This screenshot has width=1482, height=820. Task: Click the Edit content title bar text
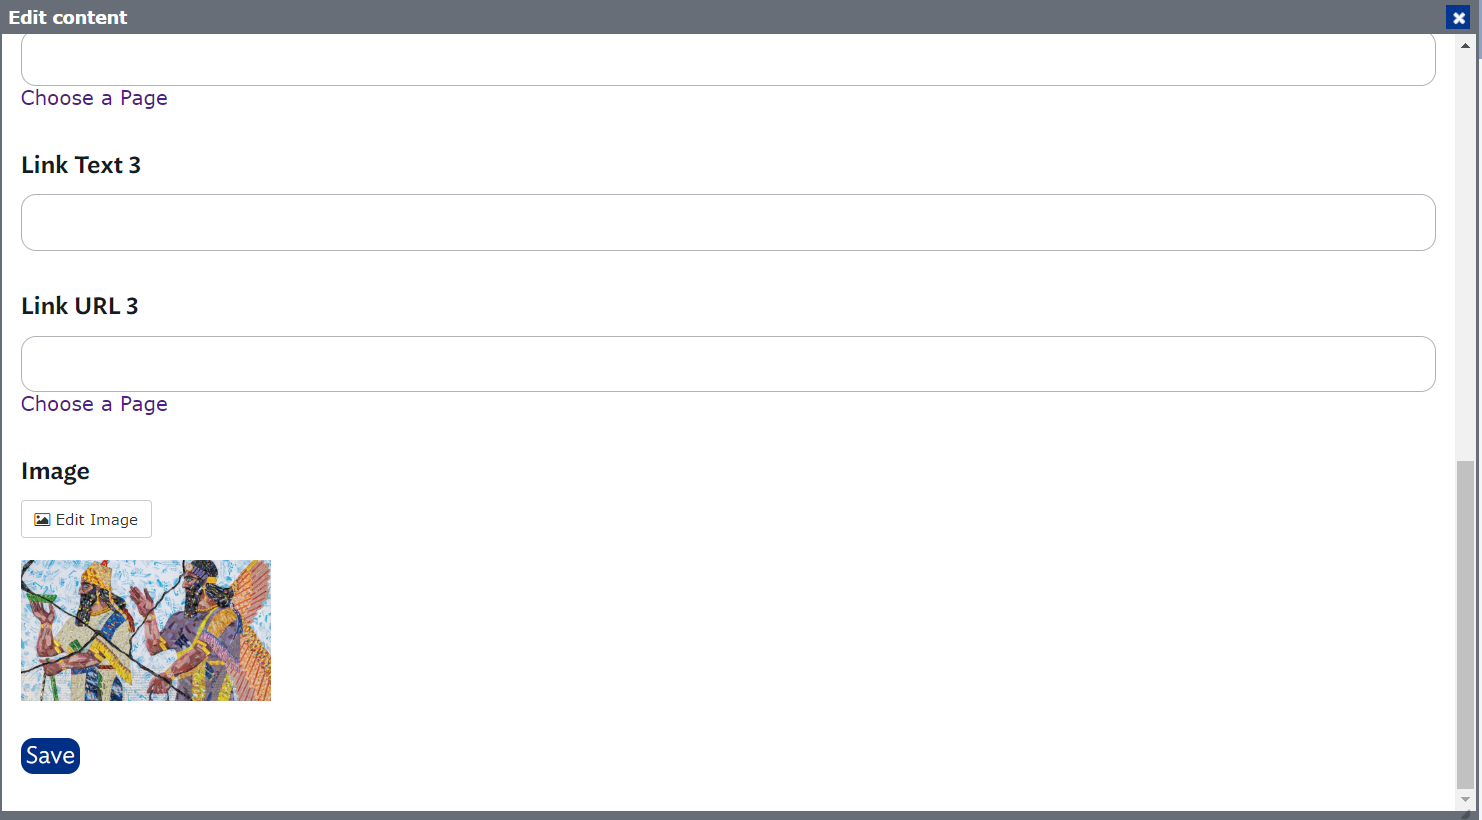[68, 17]
